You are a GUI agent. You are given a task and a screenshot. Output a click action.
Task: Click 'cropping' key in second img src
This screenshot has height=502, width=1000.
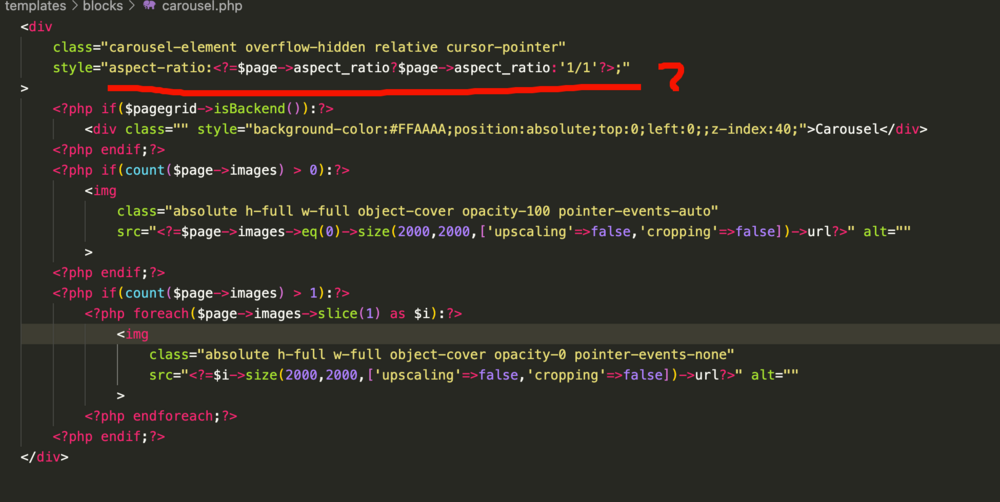(x=562, y=375)
